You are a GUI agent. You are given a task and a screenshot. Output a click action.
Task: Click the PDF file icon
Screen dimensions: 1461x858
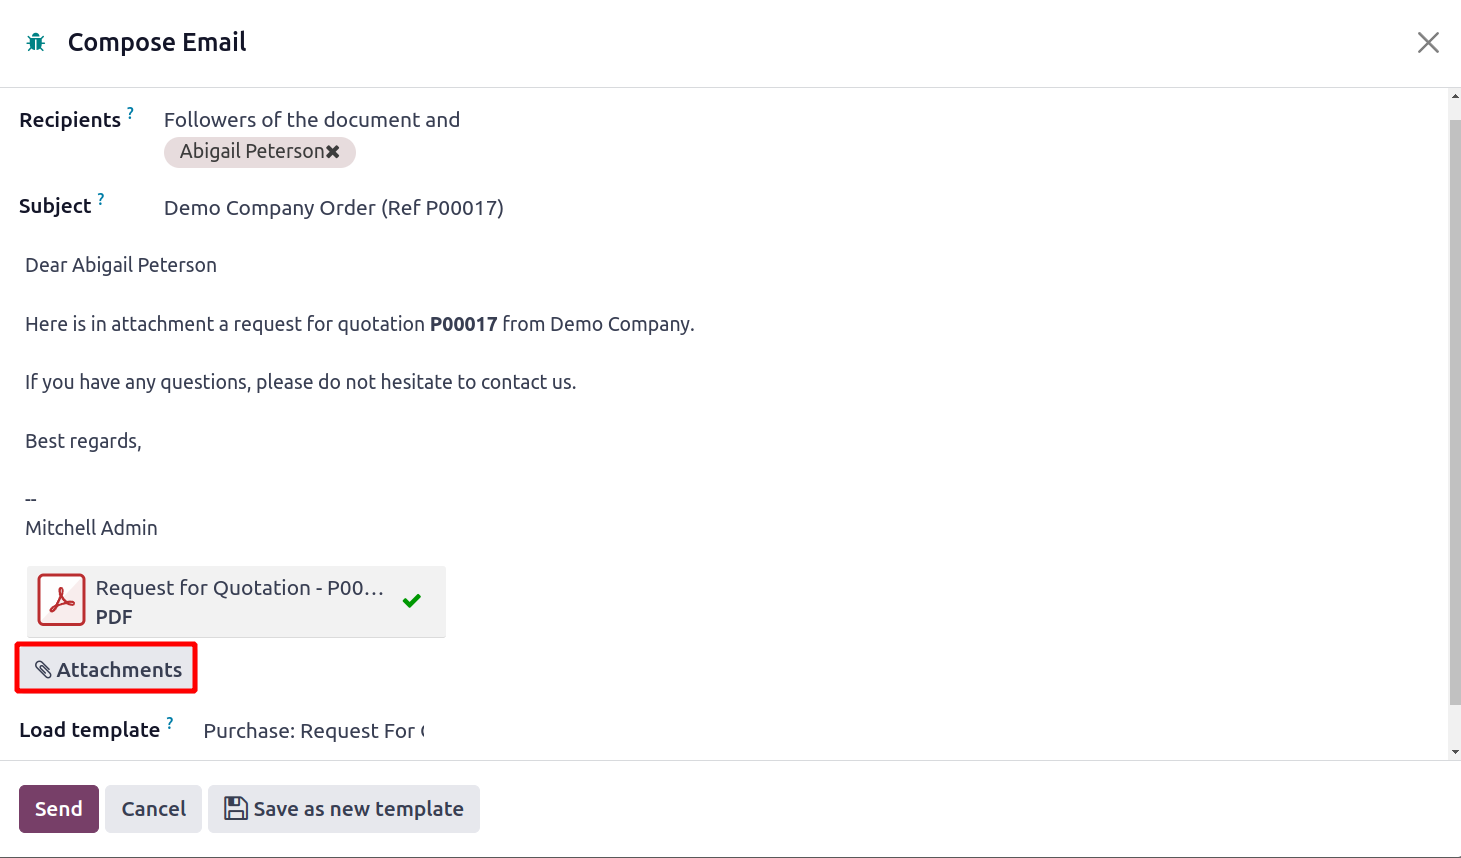tap(61, 600)
